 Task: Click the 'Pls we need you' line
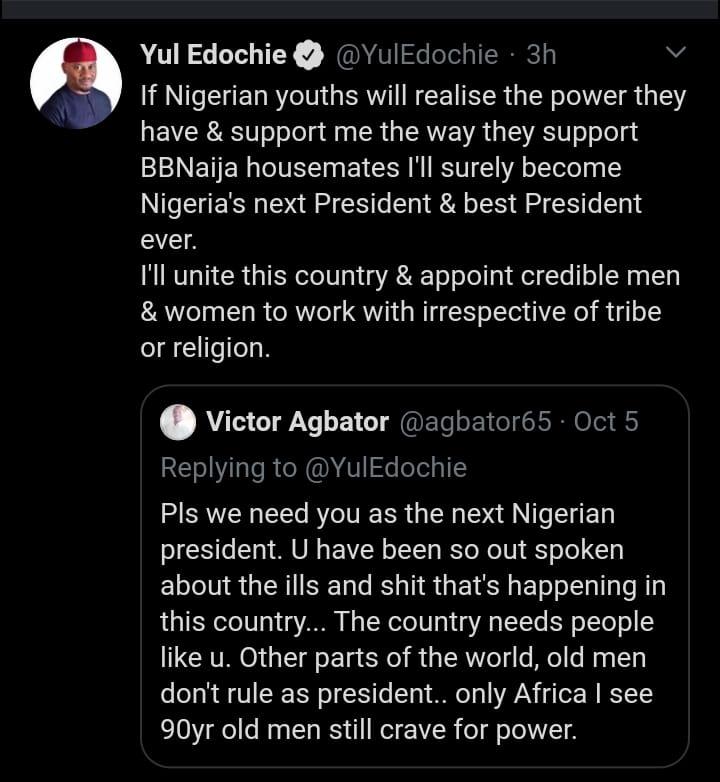click(387, 515)
